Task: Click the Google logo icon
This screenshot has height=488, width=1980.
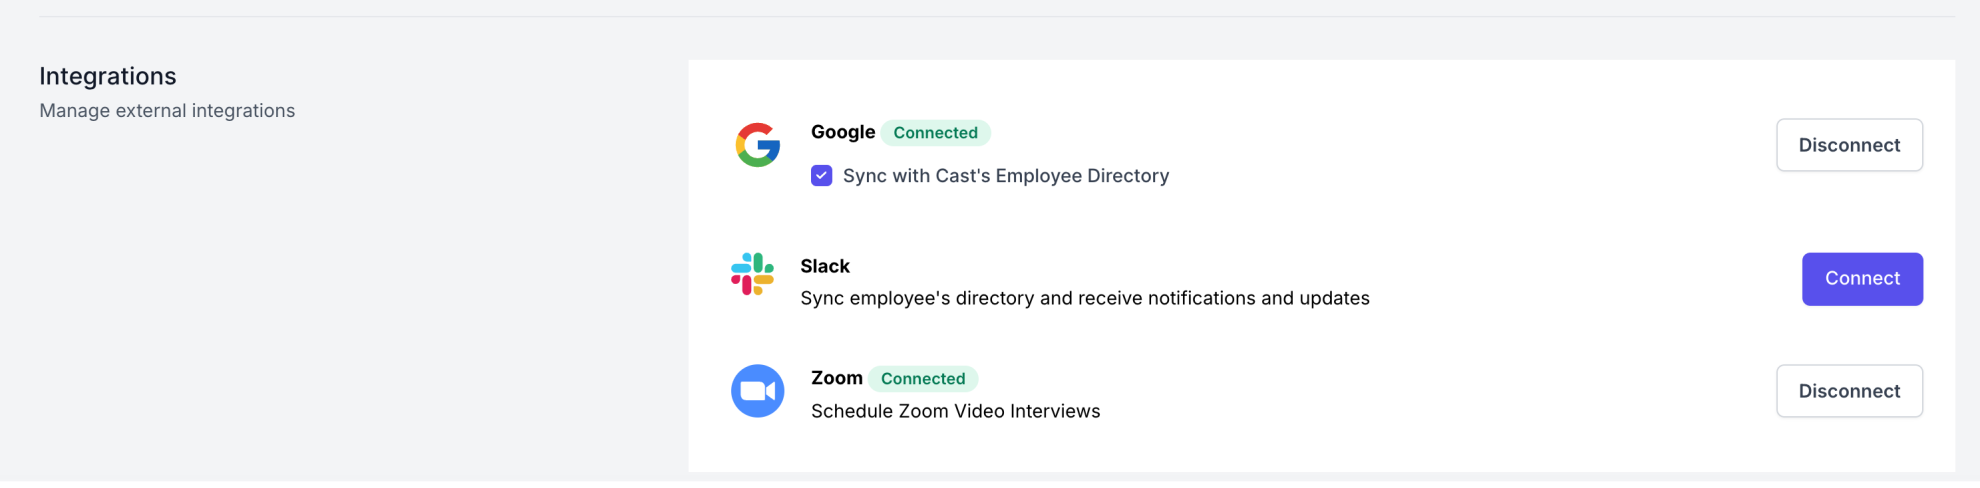Action: pos(757,145)
